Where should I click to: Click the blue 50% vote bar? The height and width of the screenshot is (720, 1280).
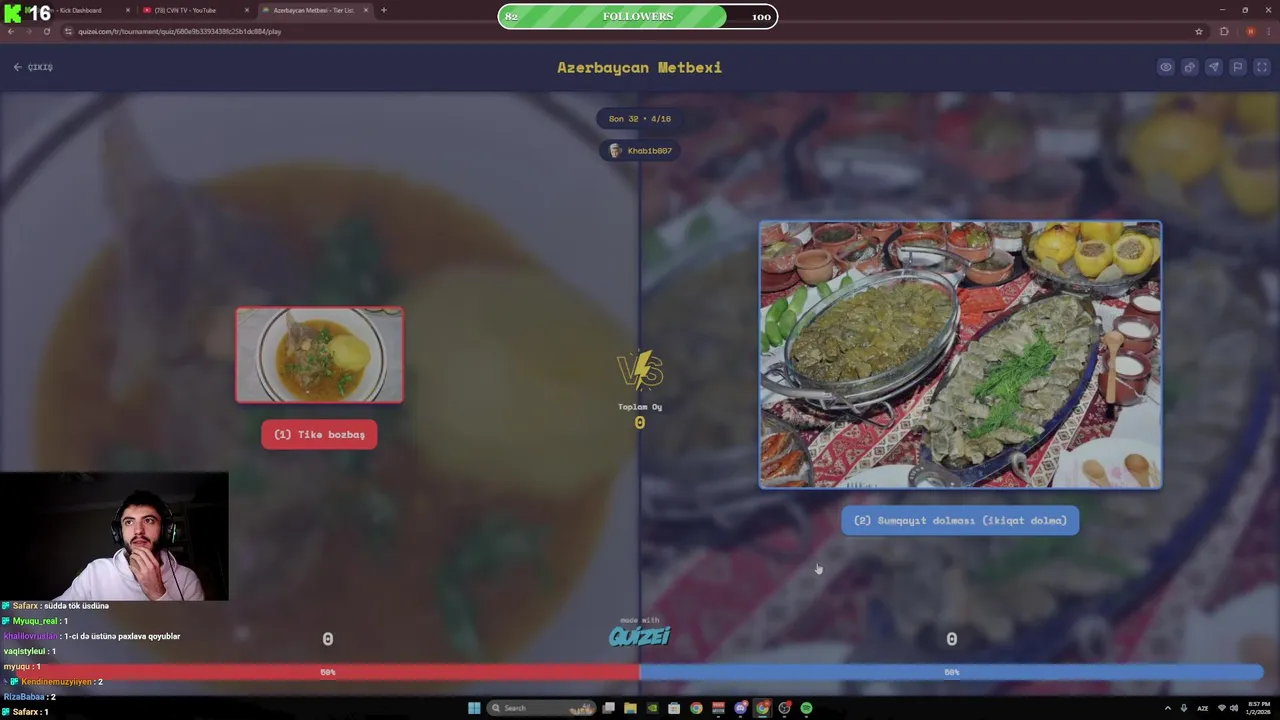tap(951, 672)
